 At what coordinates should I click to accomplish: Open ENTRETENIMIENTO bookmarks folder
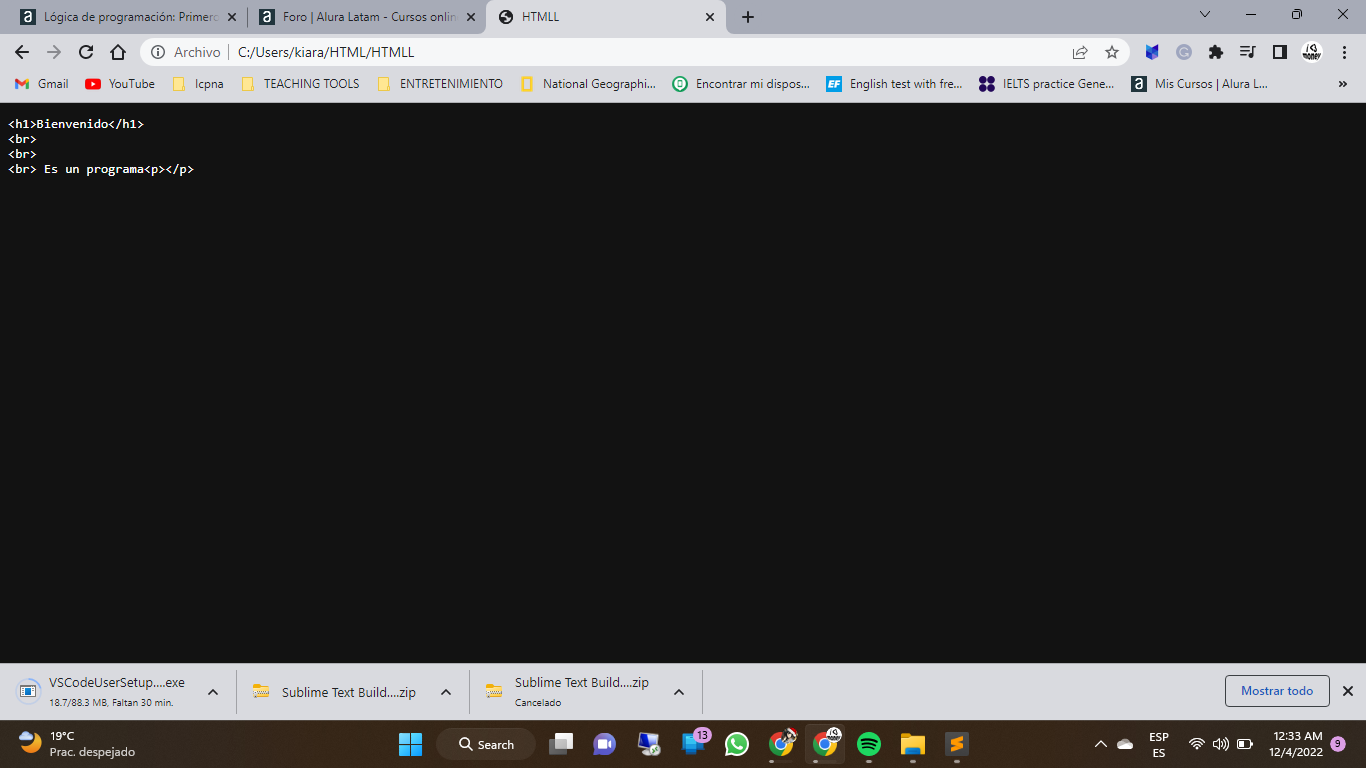tap(440, 84)
